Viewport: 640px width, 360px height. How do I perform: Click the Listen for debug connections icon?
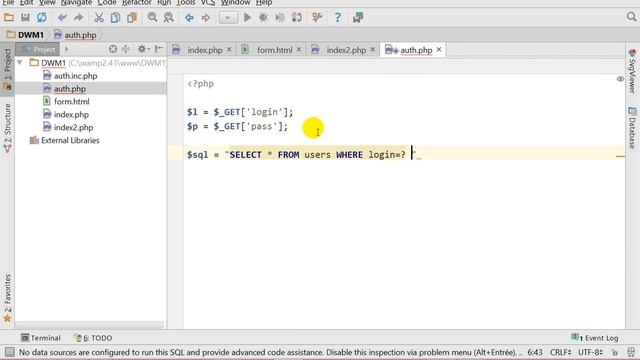tap(280, 18)
